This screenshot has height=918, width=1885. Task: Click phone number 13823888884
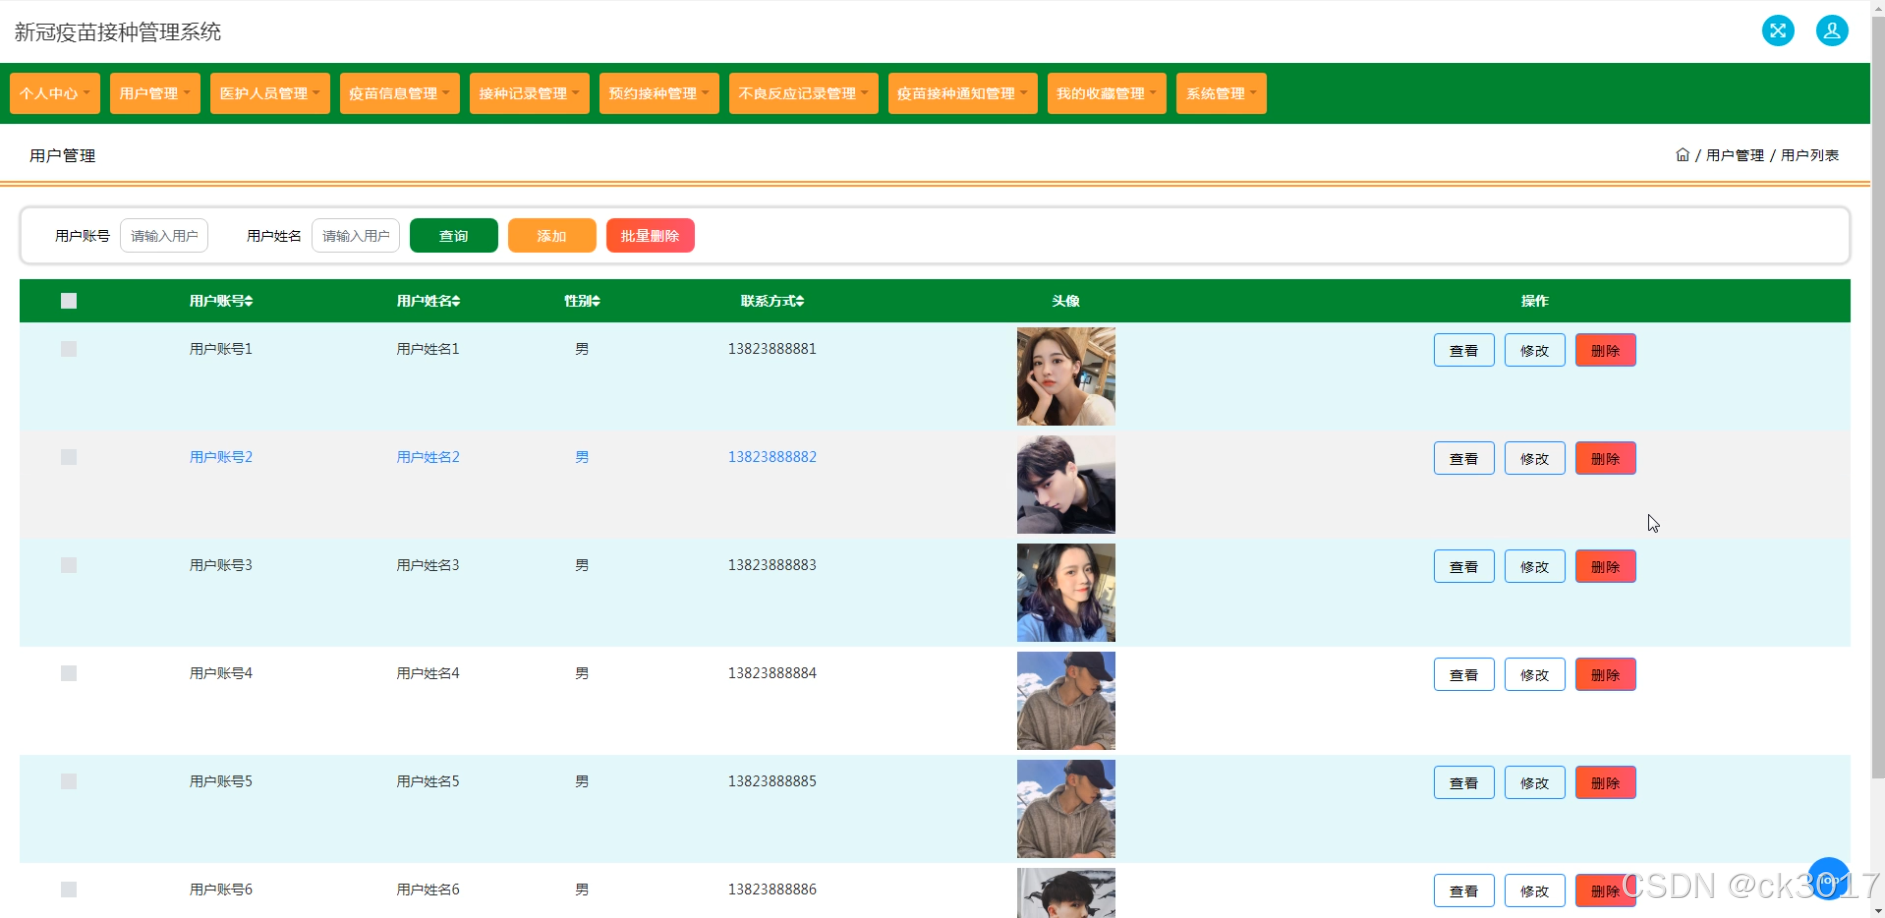[772, 673]
